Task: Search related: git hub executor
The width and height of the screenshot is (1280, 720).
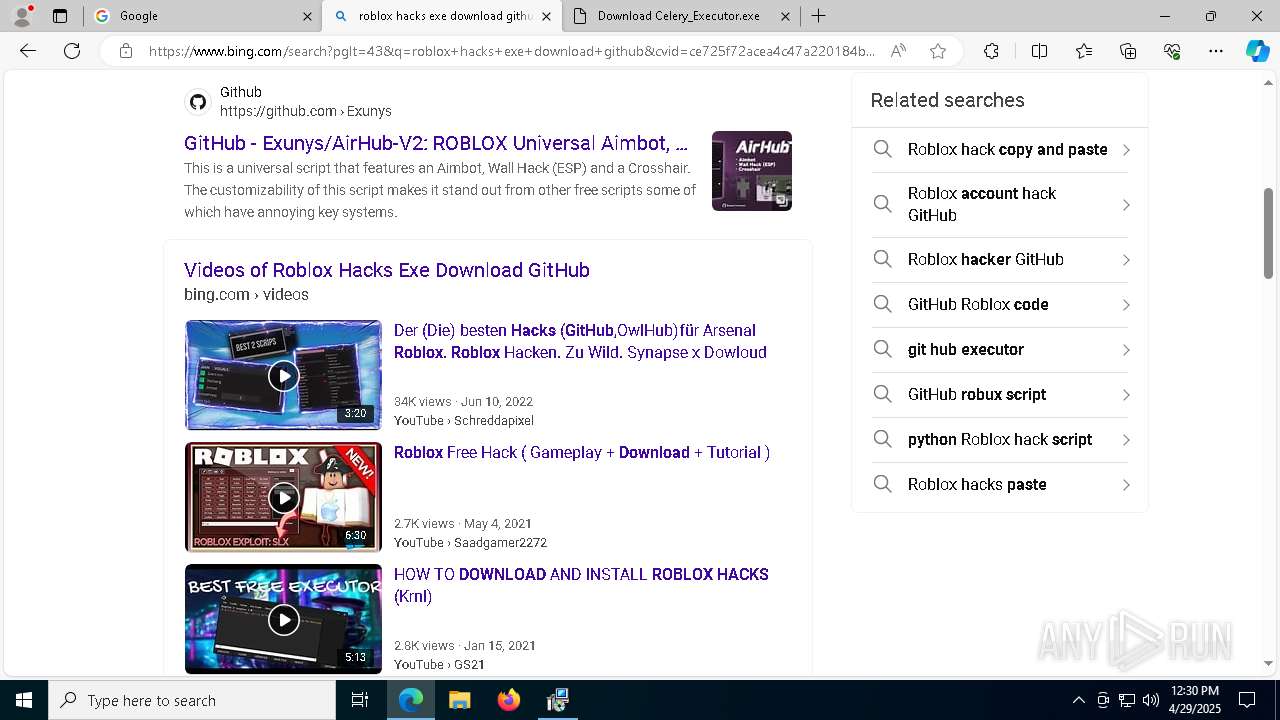Action: coord(1000,349)
